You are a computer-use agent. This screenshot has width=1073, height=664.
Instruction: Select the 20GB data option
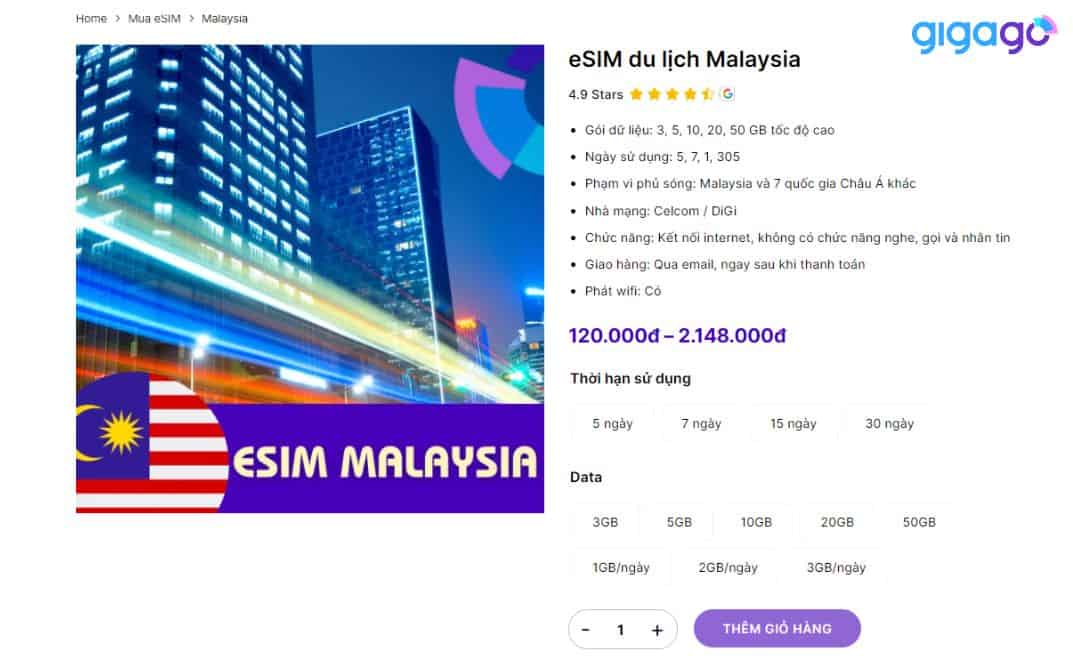pos(837,522)
